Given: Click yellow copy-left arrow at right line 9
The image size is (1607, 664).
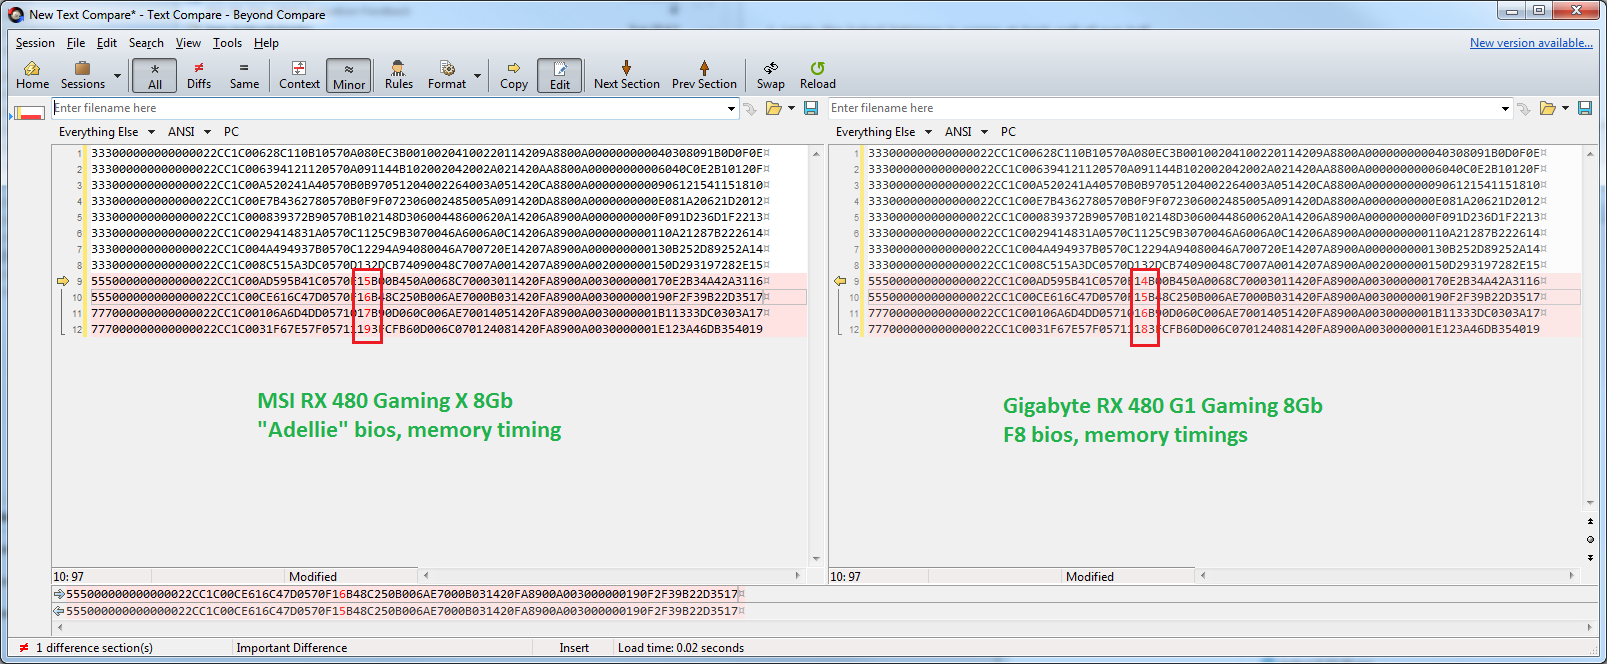Looking at the screenshot, I should 840,281.
